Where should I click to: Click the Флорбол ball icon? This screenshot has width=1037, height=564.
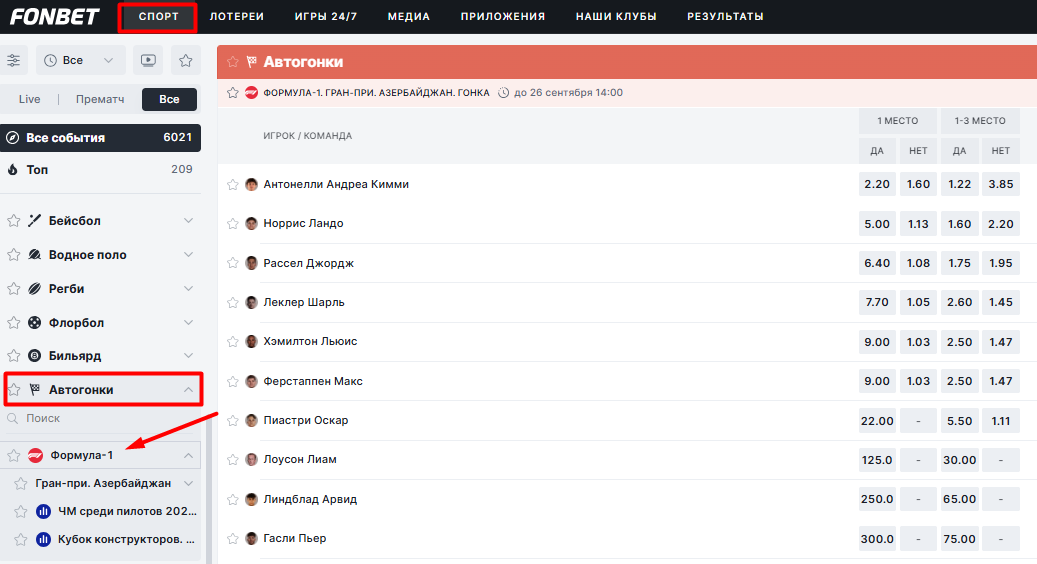[x=35, y=323]
